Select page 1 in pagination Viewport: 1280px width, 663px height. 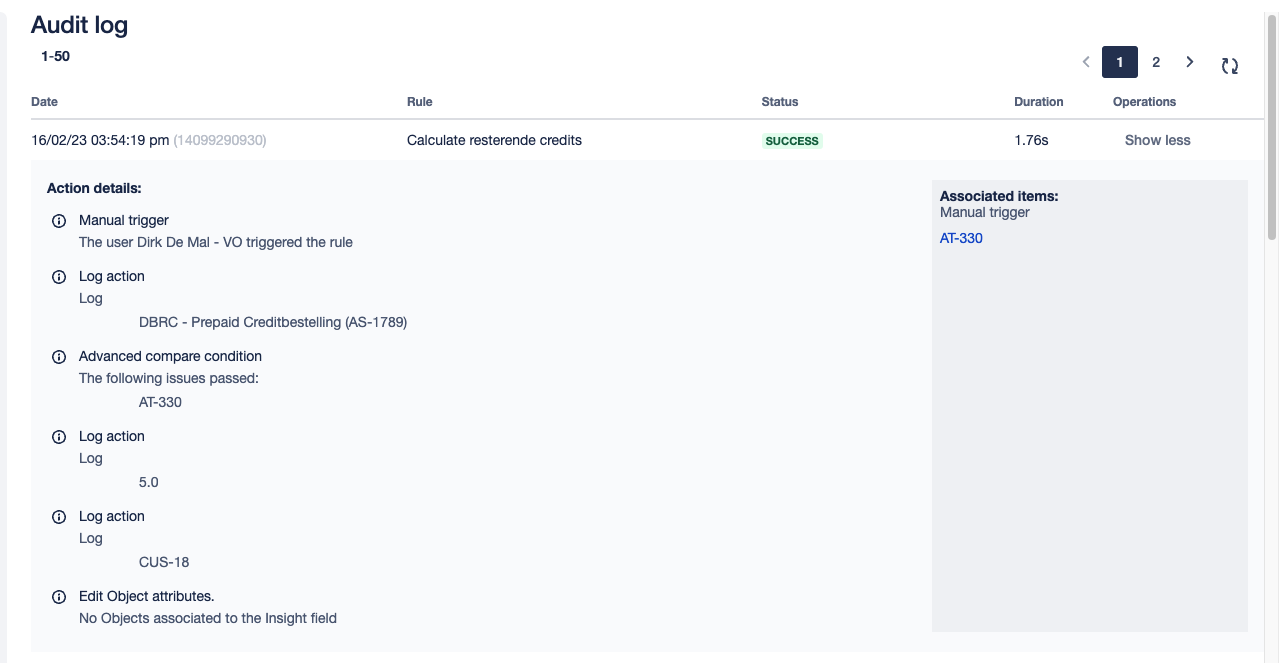click(x=1120, y=62)
